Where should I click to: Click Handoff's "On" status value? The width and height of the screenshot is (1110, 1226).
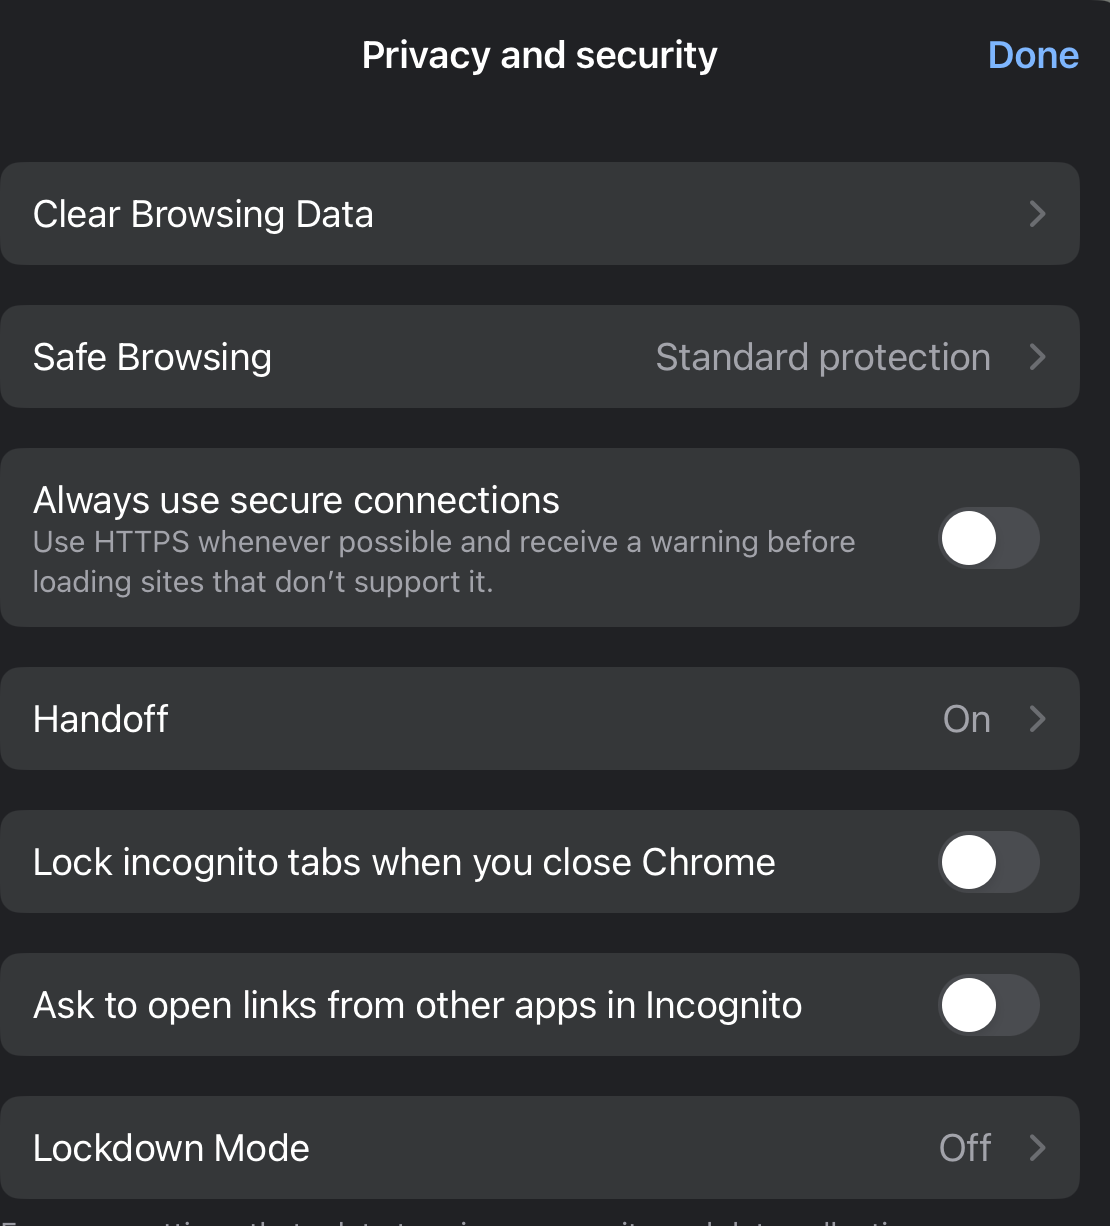coord(966,719)
